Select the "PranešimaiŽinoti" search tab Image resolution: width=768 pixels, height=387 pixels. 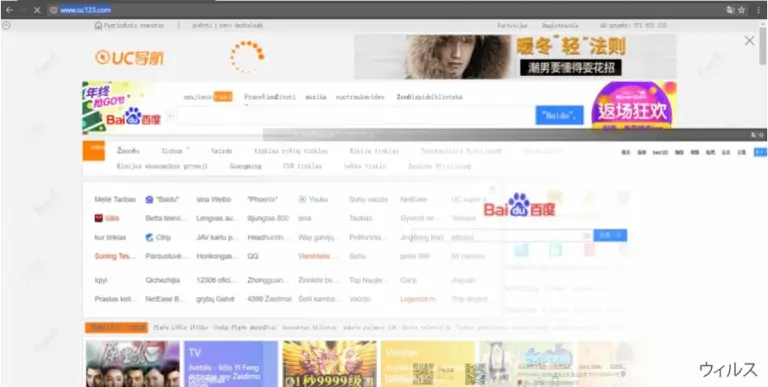point(270,97)
